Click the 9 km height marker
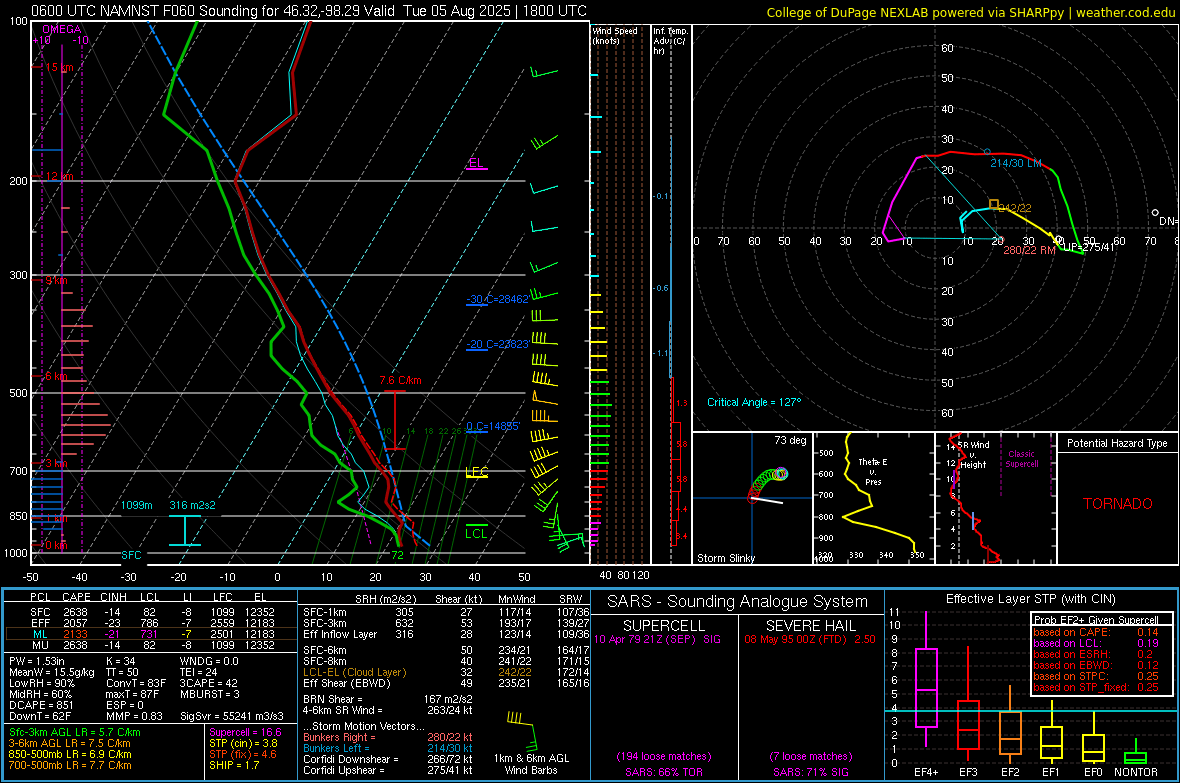This screenshot has width=1180, height=783. 55,280
